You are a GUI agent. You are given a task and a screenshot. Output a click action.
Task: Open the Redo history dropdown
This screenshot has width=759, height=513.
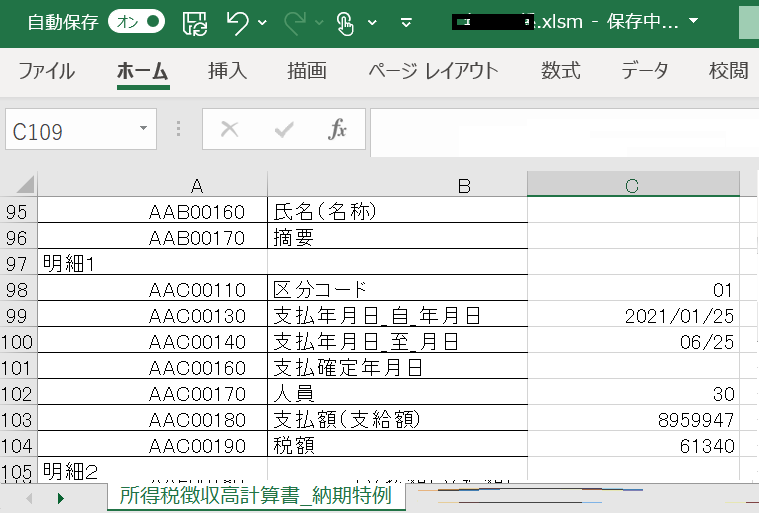(x=319, y=22)
